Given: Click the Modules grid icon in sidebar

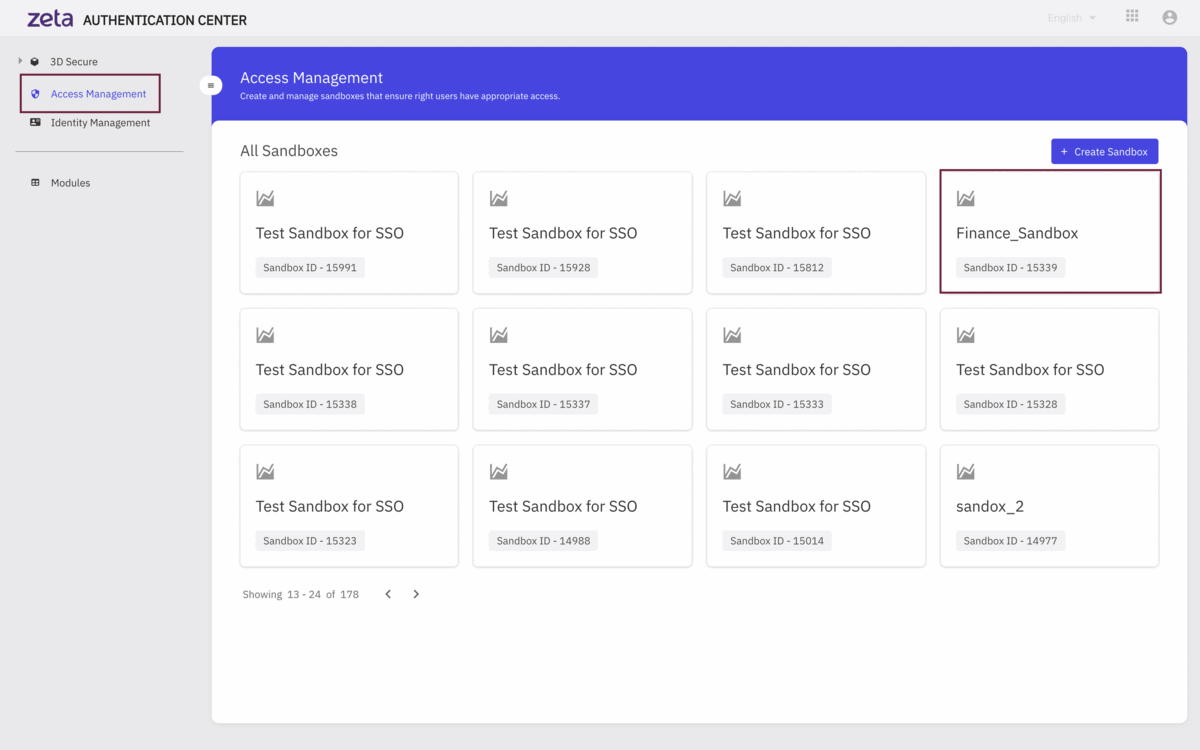Looking at the screenshot, I should tap(36, 183).
